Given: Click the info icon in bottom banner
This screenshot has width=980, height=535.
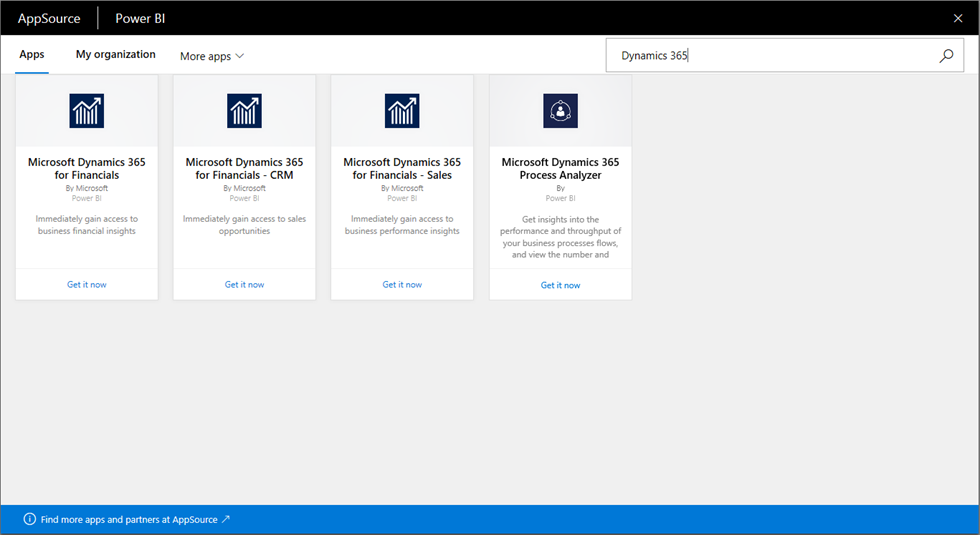Looking at the screenshot, I should pyautogui.click(x=30, y=519).
